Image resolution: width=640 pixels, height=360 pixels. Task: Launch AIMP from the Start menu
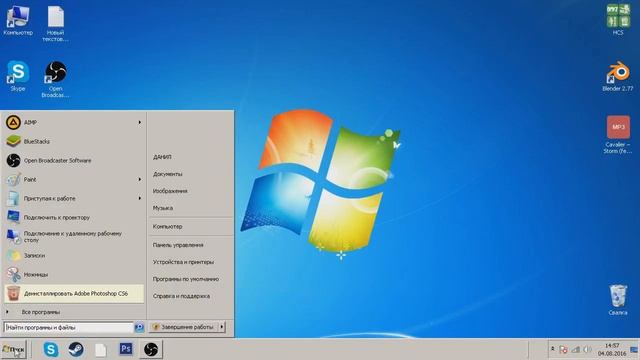74,122
